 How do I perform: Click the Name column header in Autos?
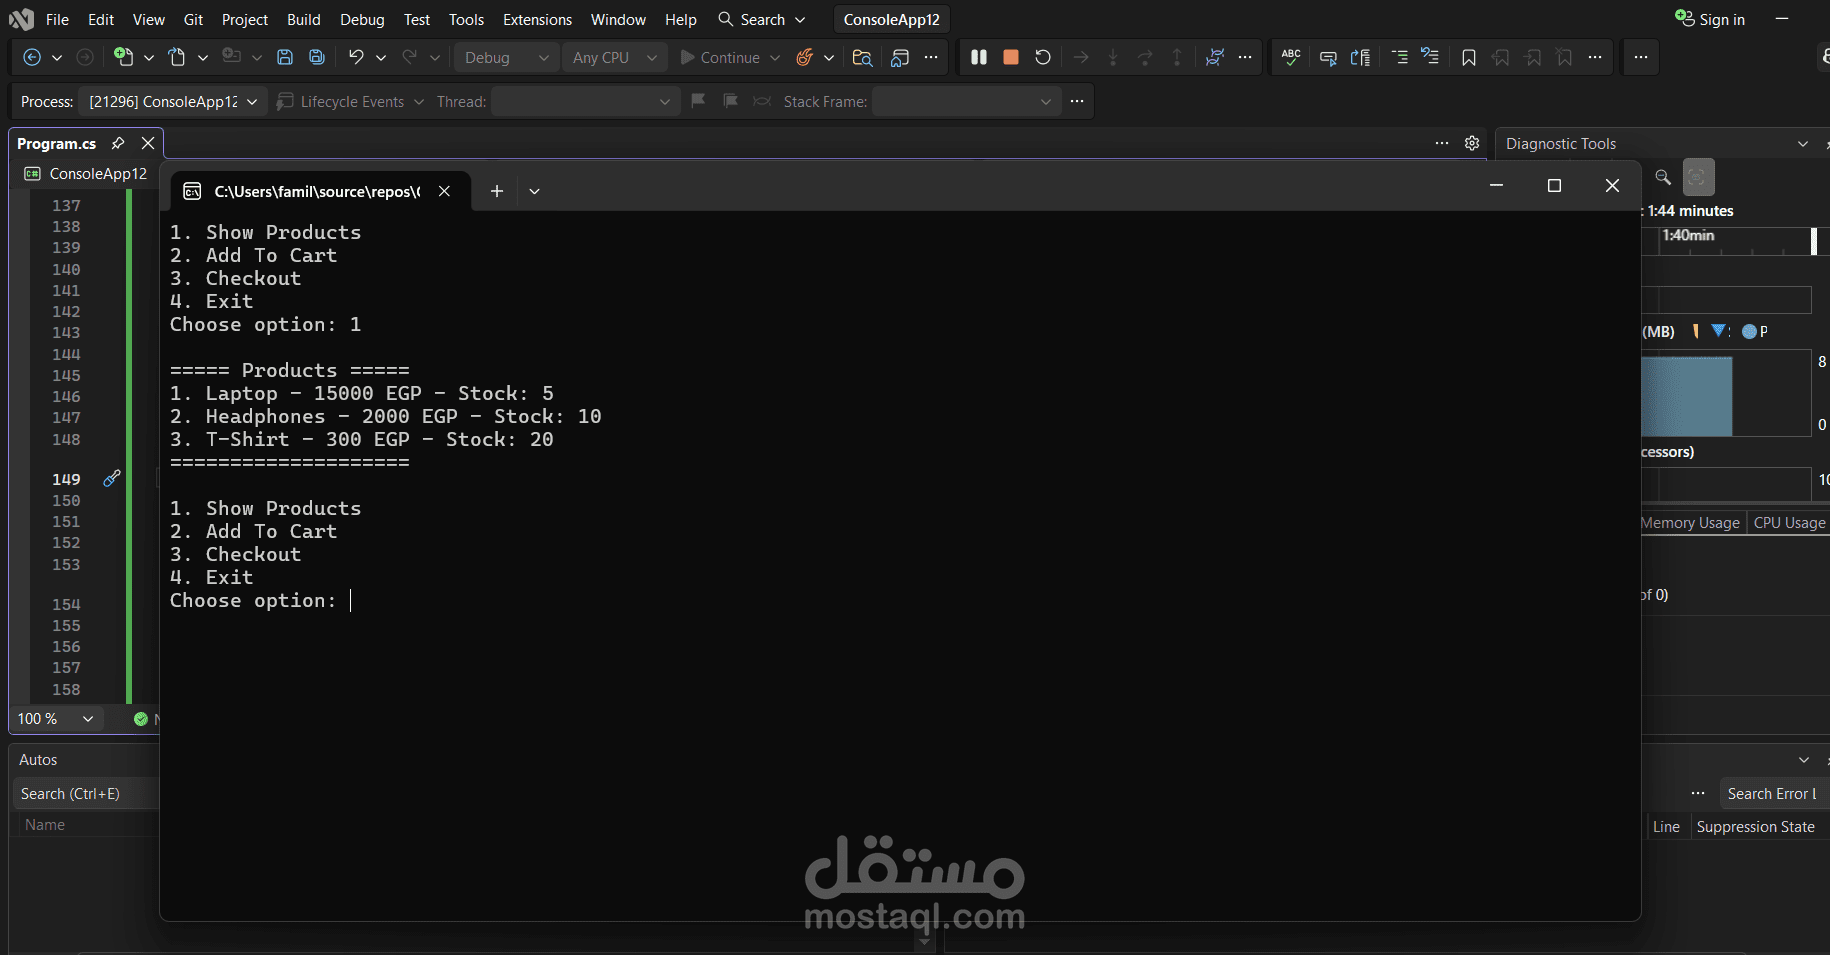(x=45, y=825)
